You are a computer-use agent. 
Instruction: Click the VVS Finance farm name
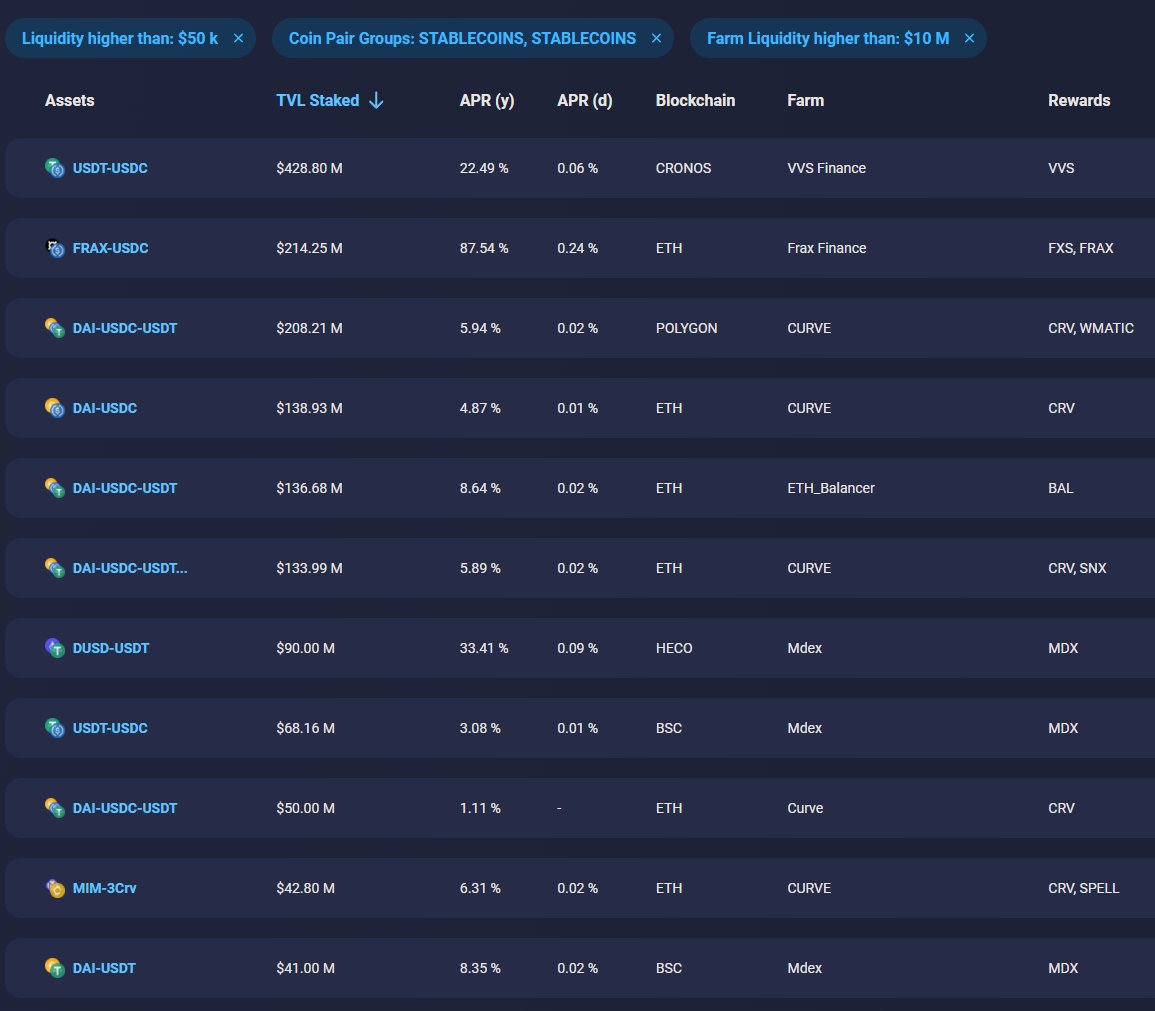click(826, 168)
